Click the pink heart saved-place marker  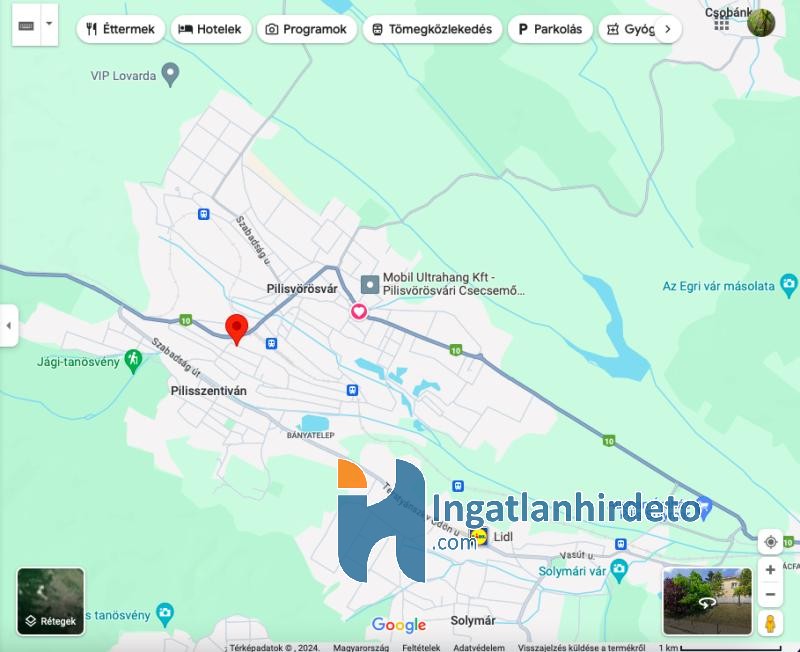click(x=359, y=311)
